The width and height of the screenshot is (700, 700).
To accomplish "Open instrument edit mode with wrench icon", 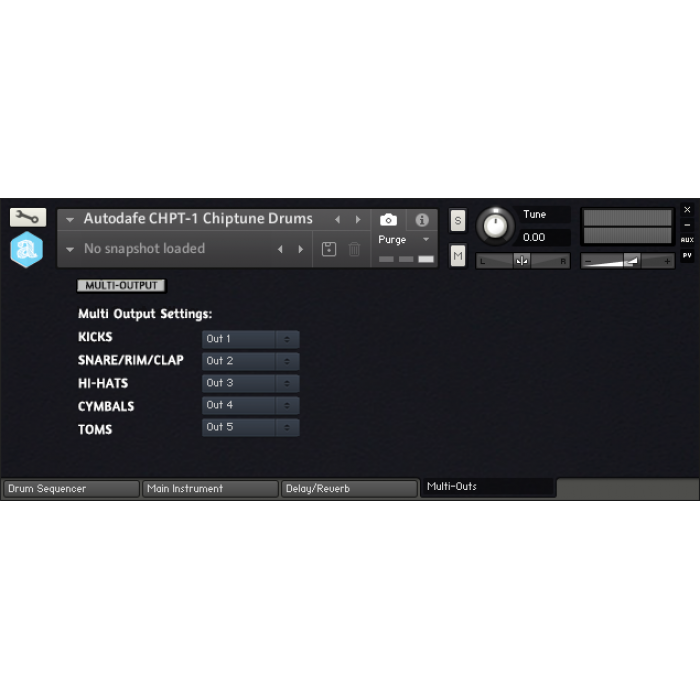I will 28,217.
